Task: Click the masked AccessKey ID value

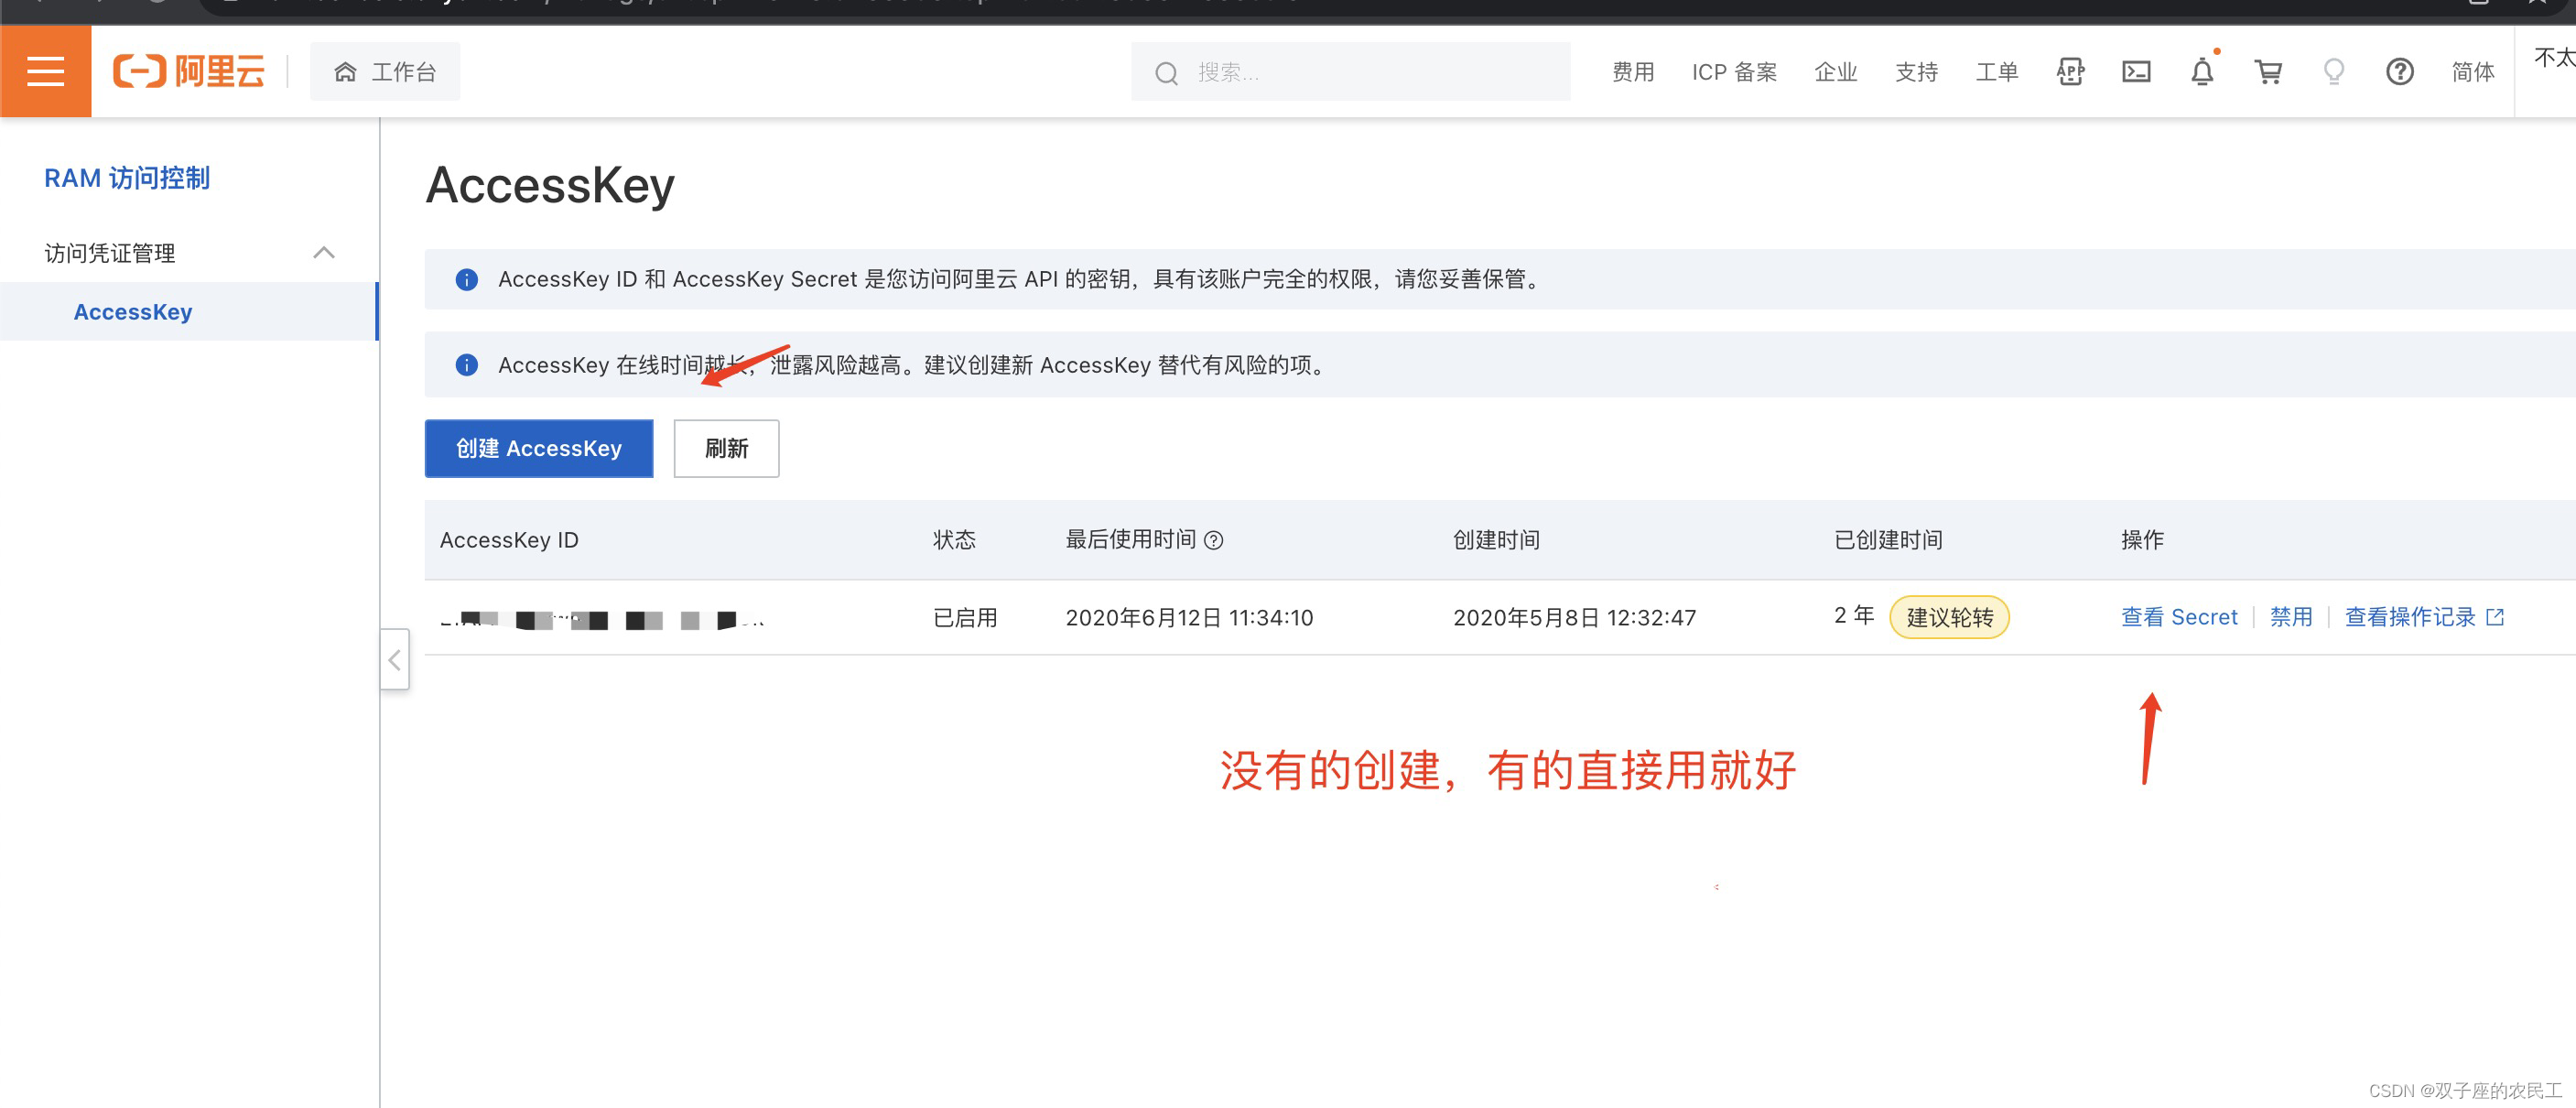Action: point(603,620)
